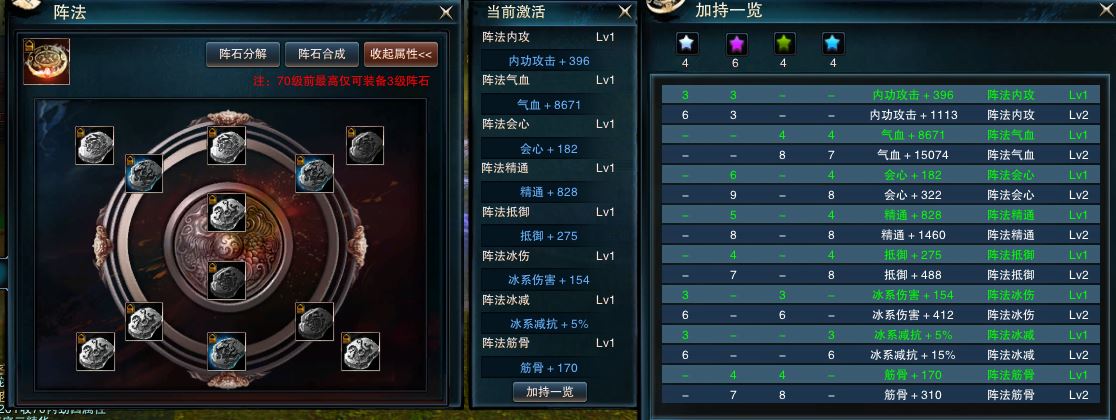Image resolution: width=1116 pixels, height=420 pixels.
Task: Click the cyan star icon
Action: click(x=833, y=44)
